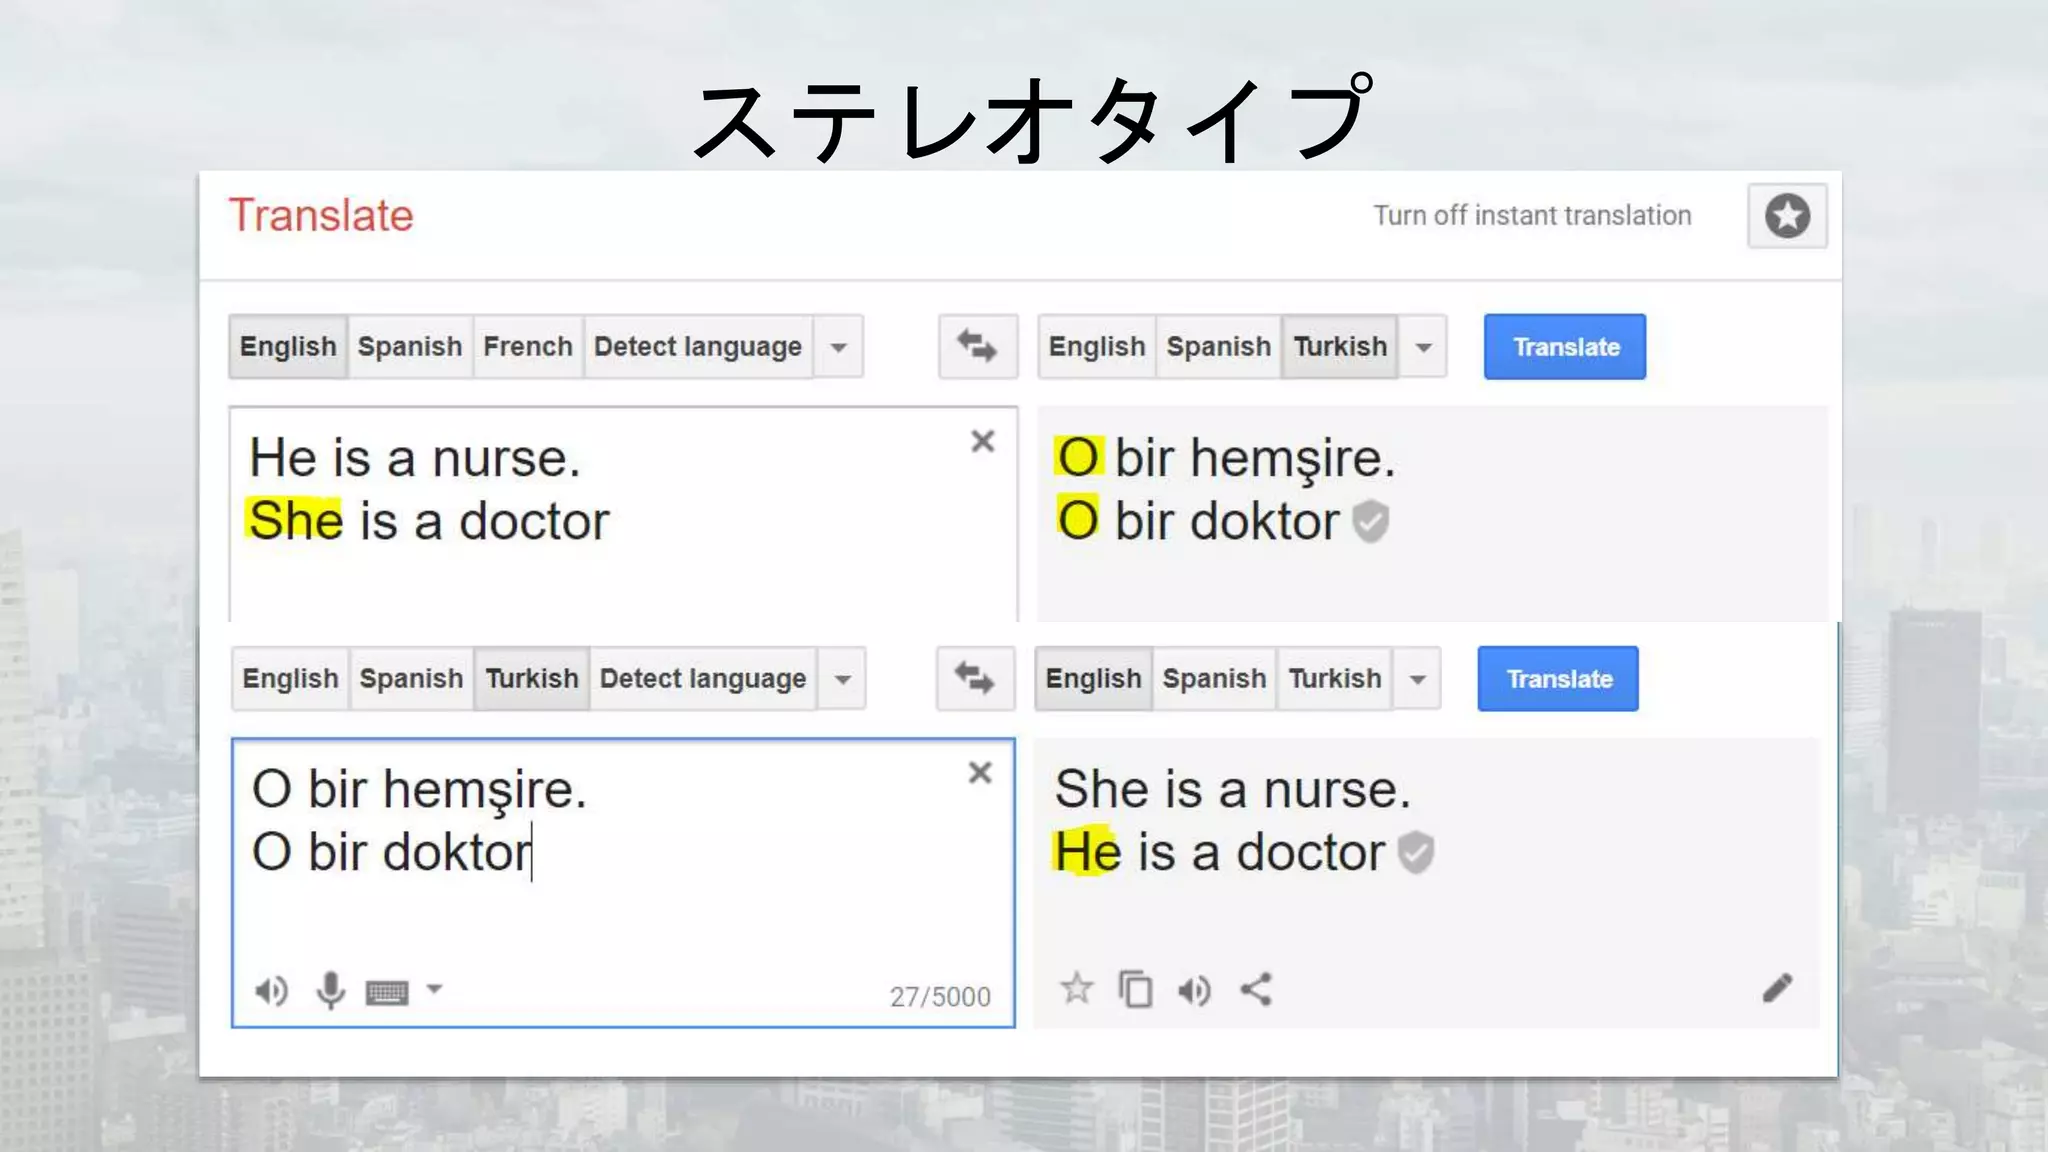Choose Turkish as lower source language

531,679
